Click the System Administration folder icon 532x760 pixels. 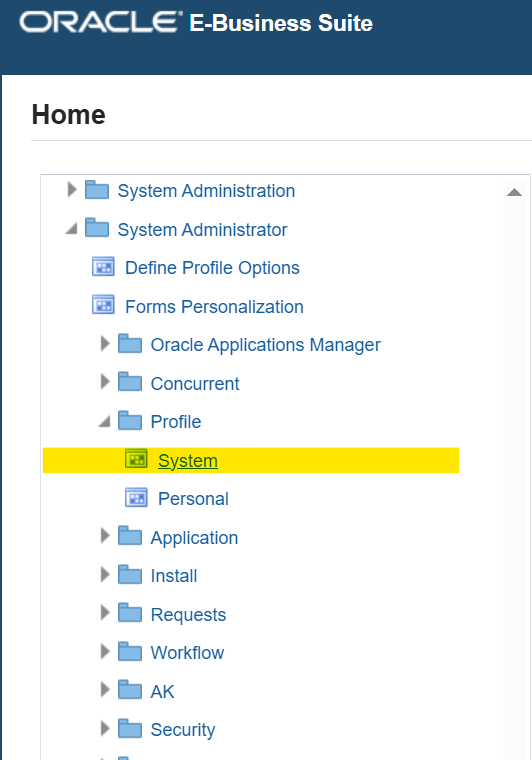pyautogui.click(x=97, y=190)
